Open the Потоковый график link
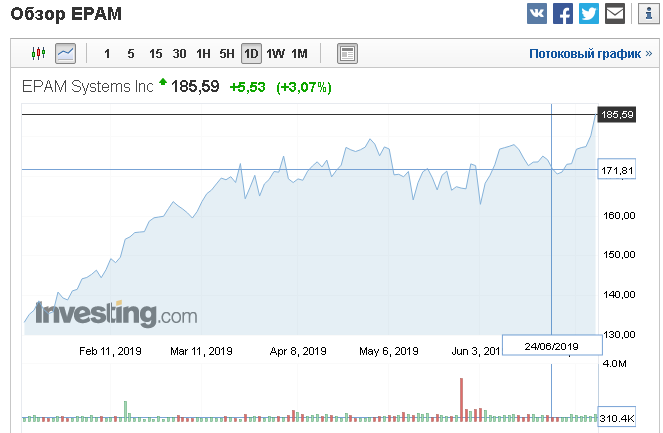 [591, 54]
